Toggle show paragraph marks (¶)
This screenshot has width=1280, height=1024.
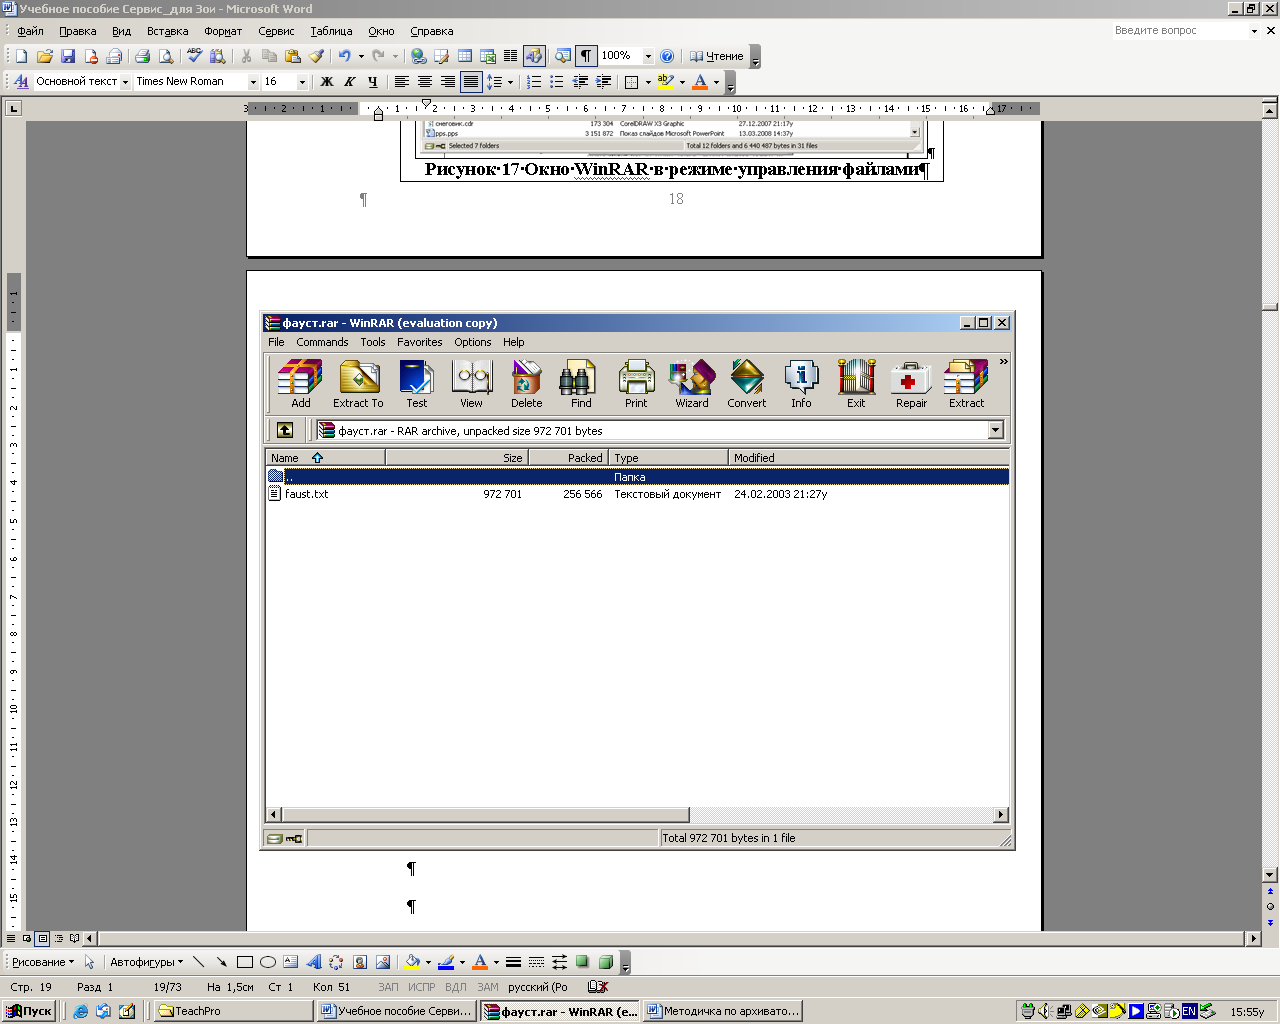586,56
